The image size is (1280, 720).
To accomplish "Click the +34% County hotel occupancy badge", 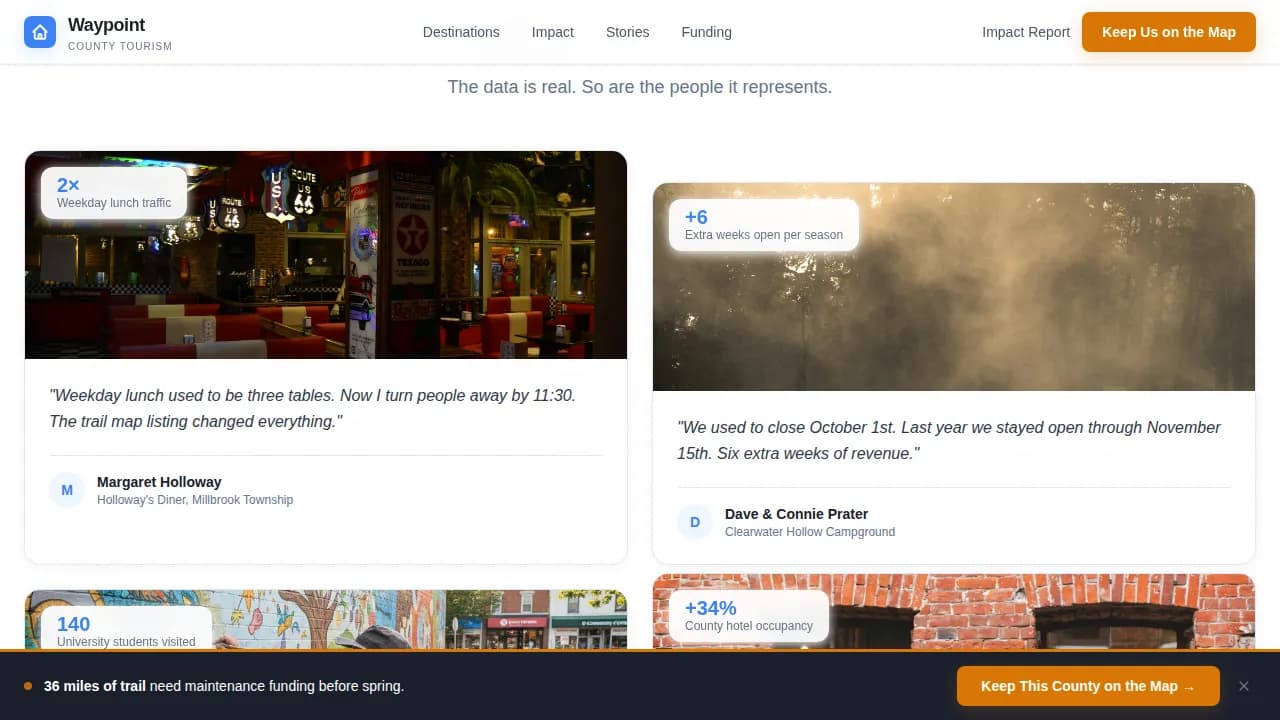I will pos(749,616).
